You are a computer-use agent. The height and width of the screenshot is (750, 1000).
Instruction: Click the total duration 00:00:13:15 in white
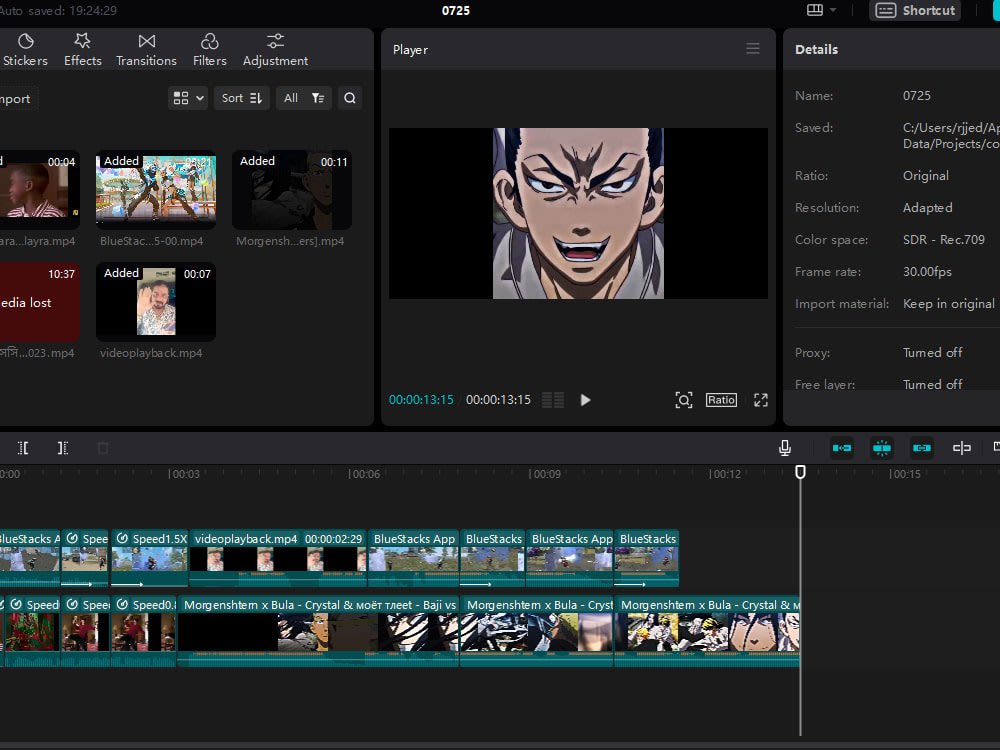click(498, 400)
